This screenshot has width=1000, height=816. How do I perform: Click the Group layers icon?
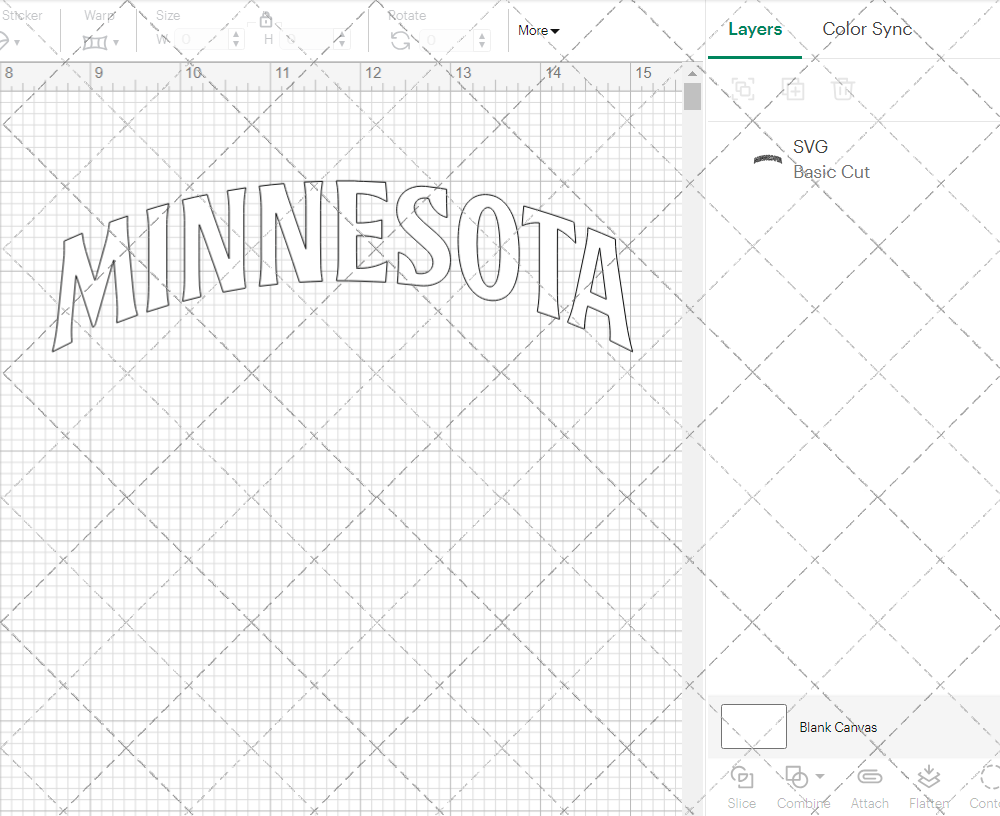pos(743,89)
